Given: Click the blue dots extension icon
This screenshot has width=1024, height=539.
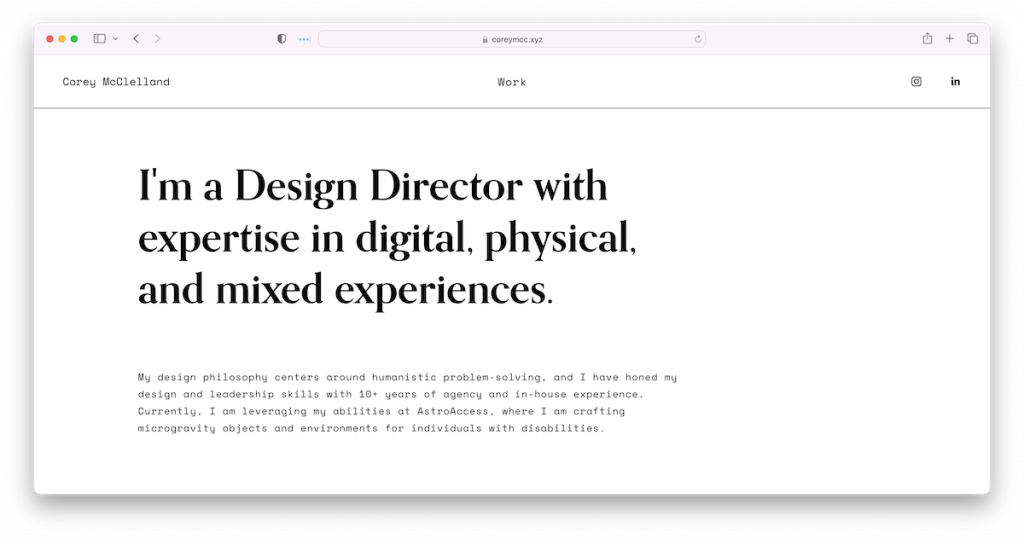Looking at the screenshot, I should tap(304, 39).
